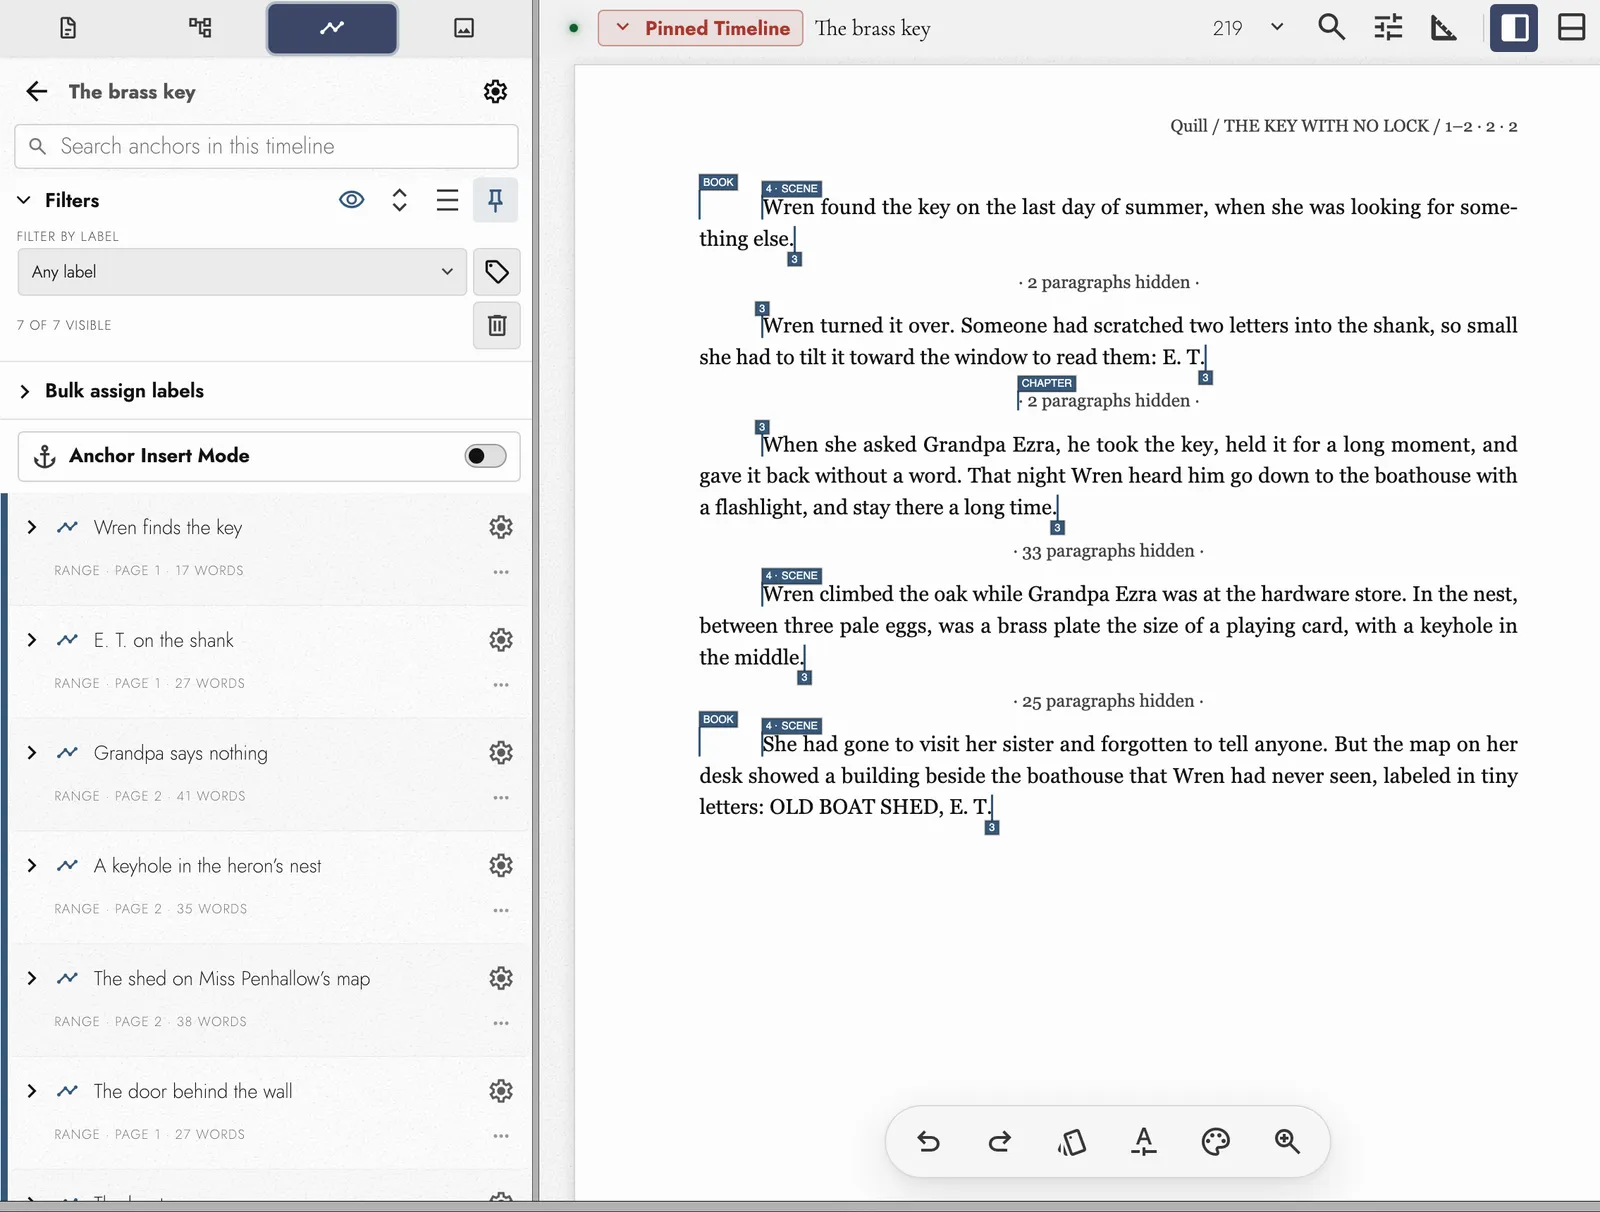Open the Pinned Timeline dropdown
Screen dimensions: 1600x1212
(700, 28)
